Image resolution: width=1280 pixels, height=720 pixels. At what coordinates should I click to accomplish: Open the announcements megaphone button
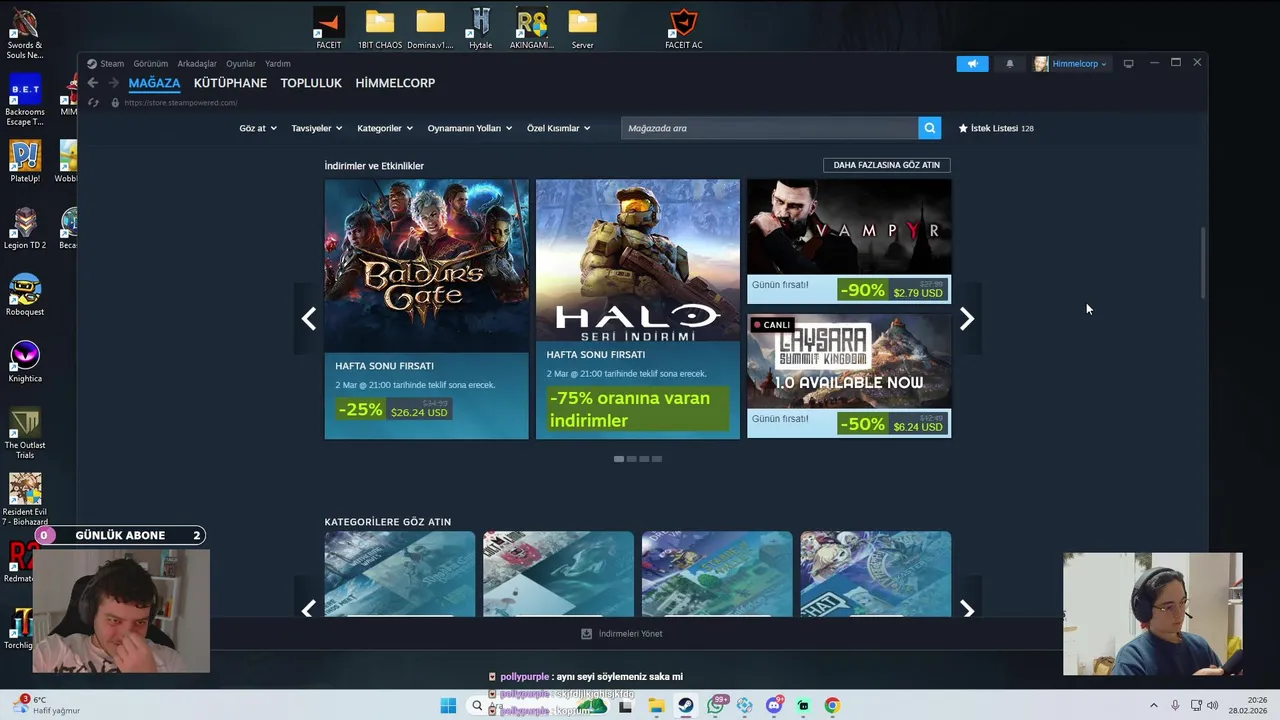pyautogui.click(x=972, y=63)
